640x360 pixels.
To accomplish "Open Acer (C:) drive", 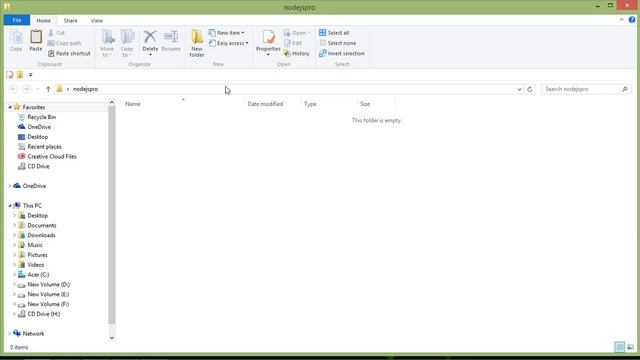I will pos(38,275).
